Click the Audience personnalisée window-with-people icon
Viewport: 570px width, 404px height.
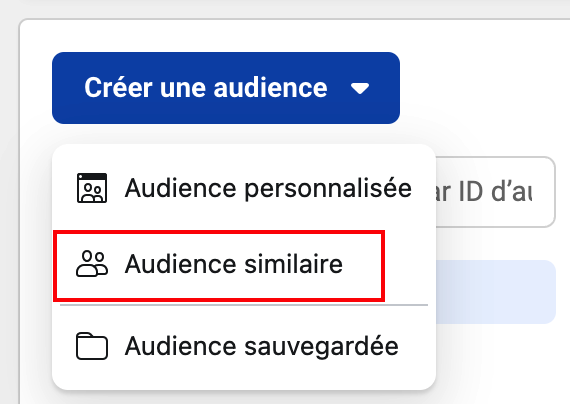coord(92,188)
